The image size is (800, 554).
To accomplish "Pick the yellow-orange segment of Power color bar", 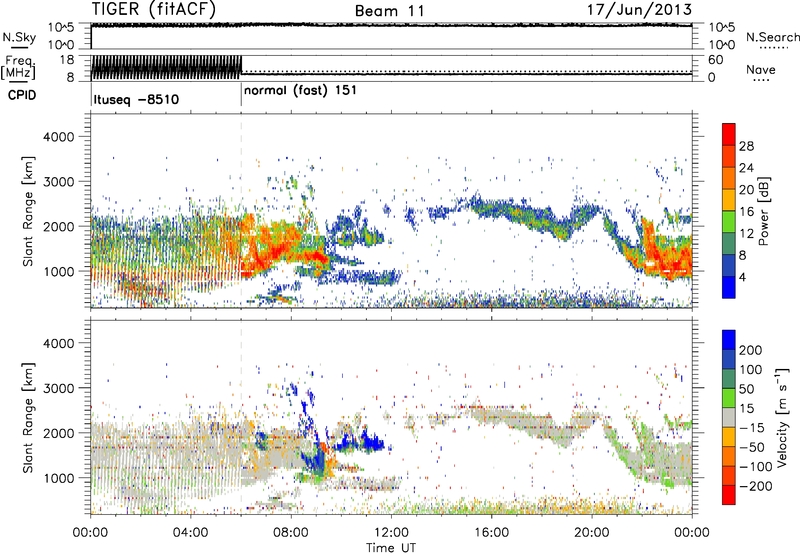I will click(729, 200).
